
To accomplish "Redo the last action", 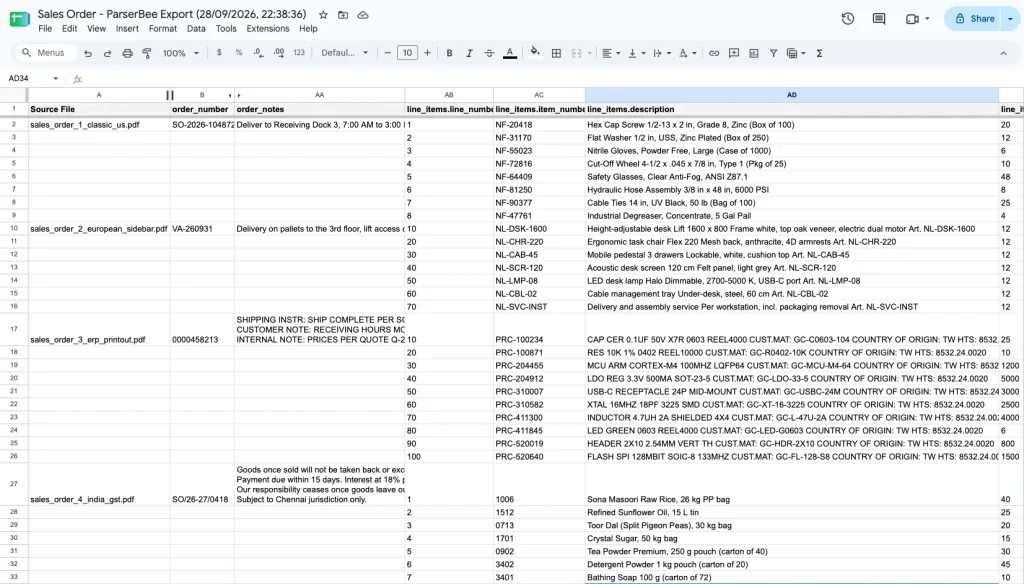I will point(107,53).
